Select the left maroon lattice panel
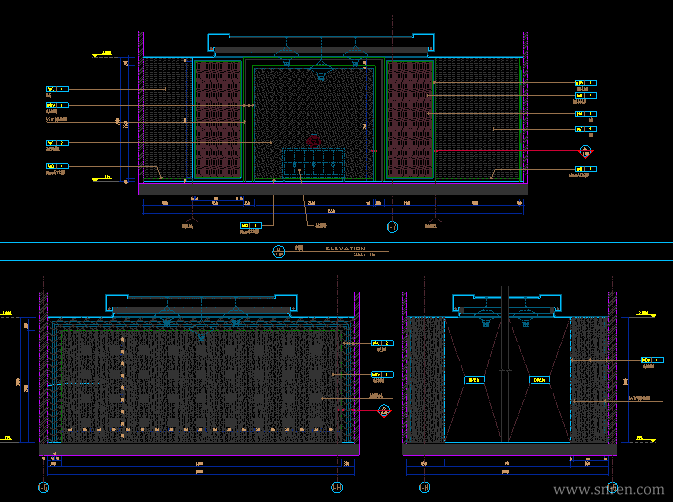 (218, 119)
